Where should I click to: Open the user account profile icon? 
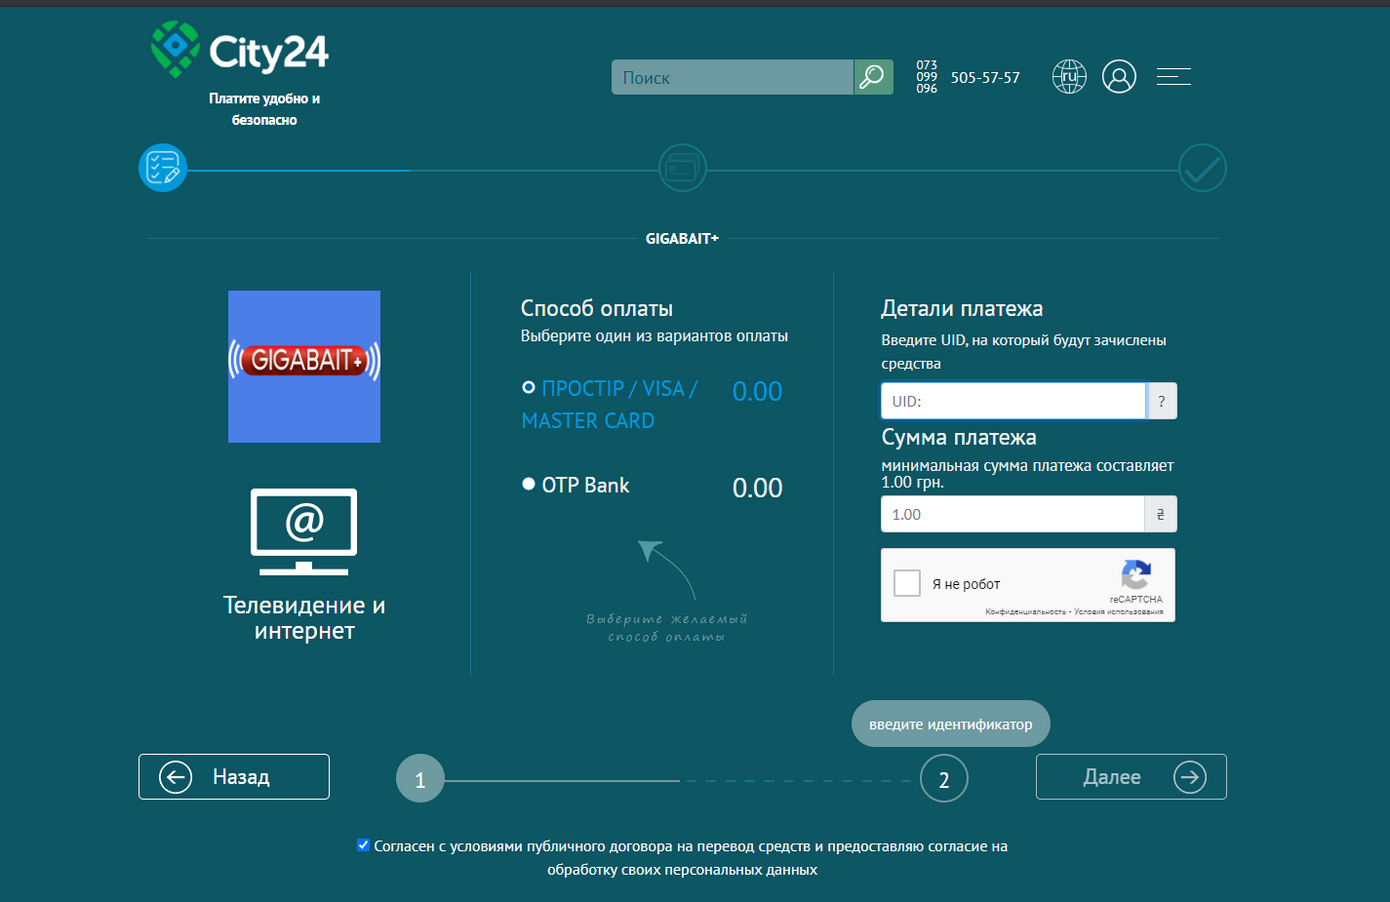1119,77
